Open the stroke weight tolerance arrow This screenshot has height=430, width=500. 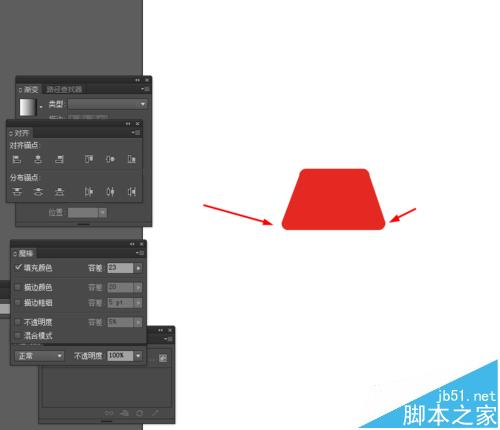click(x=138, y=303)
